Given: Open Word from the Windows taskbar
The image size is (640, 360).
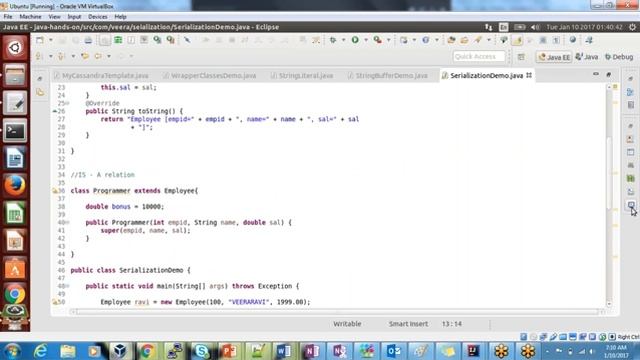Looking at the screenshot, I should [x=284, y=351].
